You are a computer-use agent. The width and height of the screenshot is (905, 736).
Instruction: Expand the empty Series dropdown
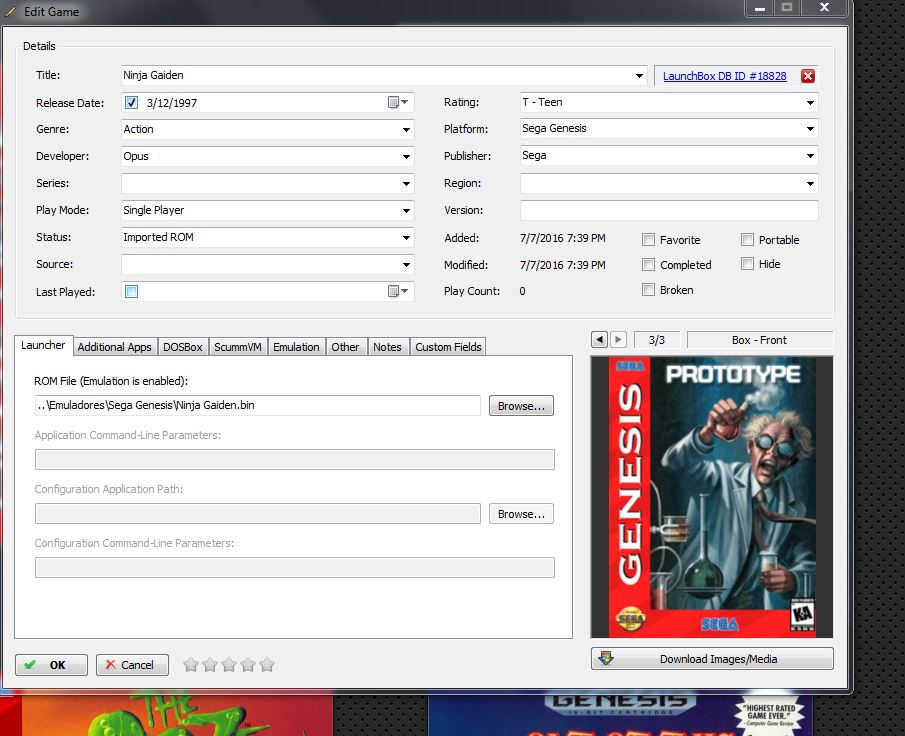coord(406,184)
